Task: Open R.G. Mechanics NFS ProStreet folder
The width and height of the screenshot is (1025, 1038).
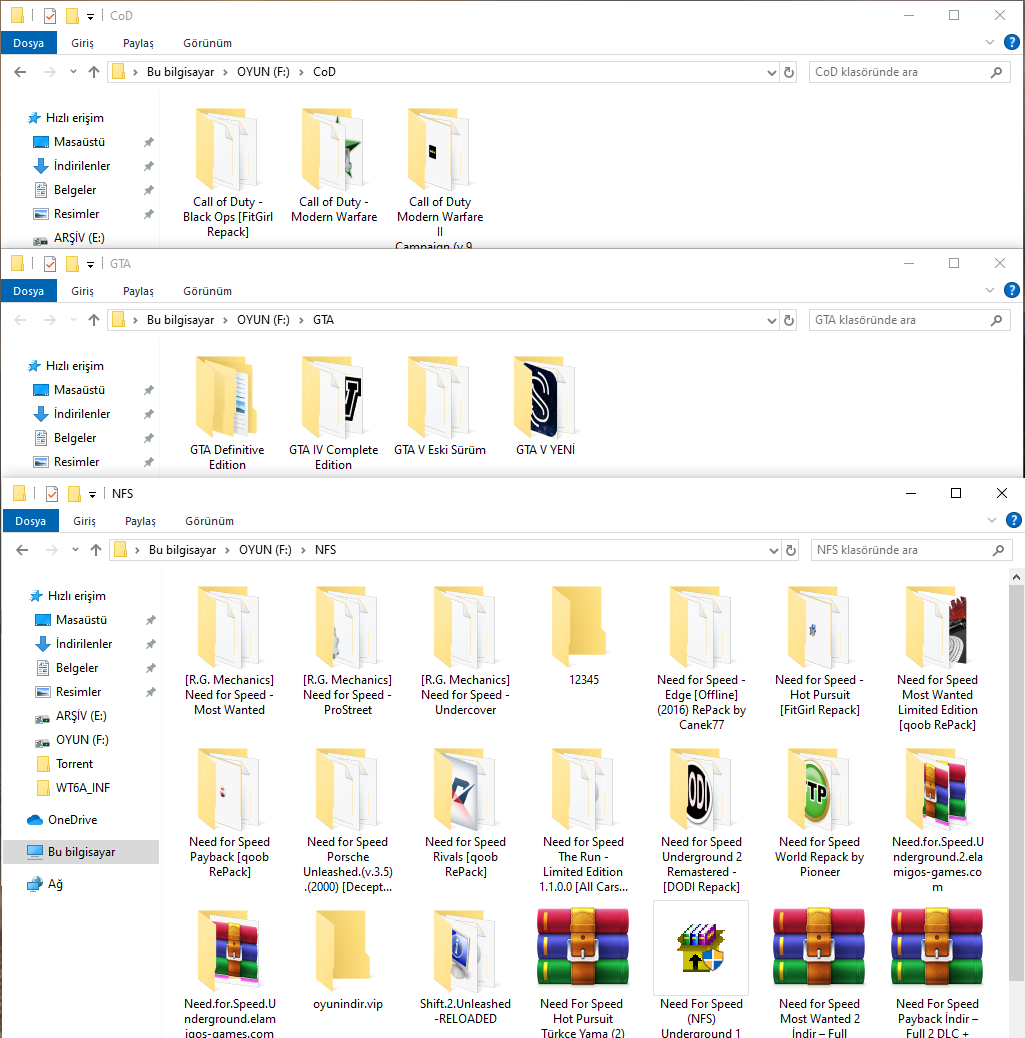Action: click(x=348, y=651)
